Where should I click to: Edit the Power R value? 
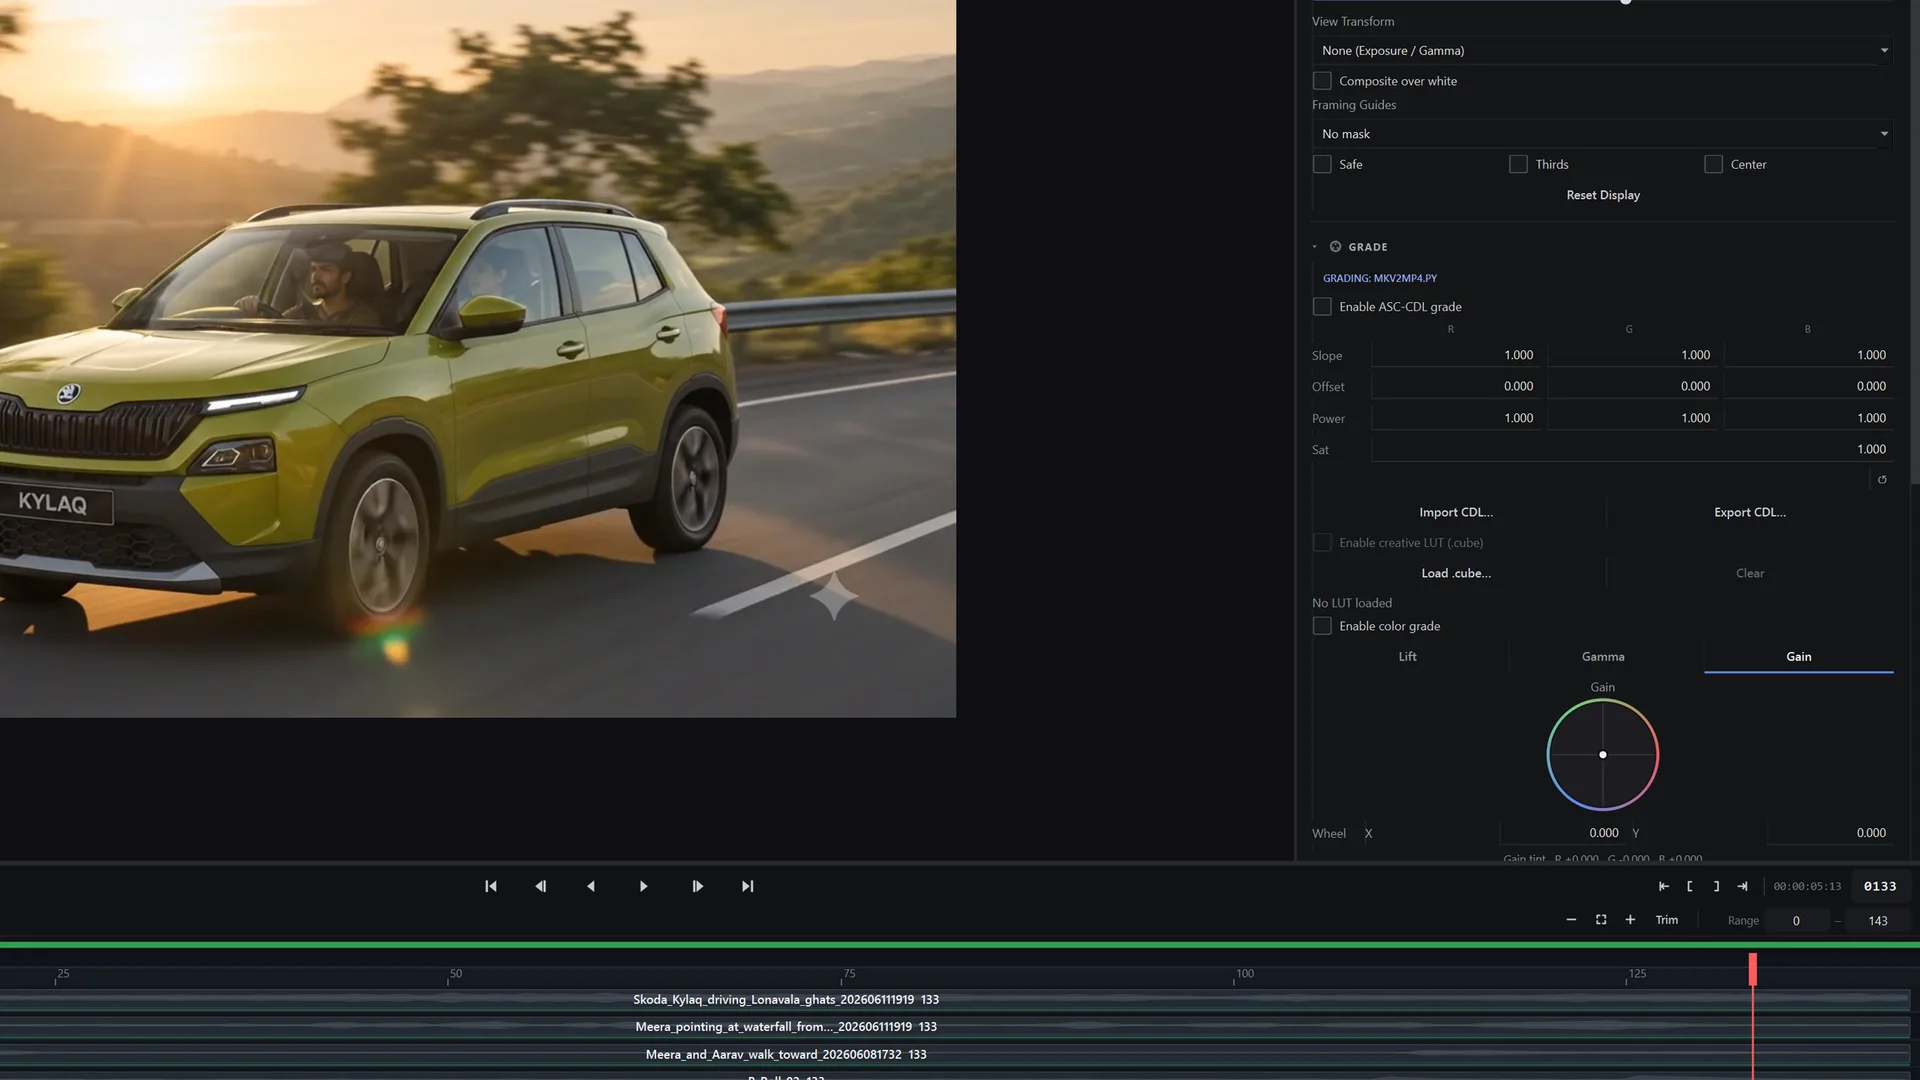point(1457,418)
